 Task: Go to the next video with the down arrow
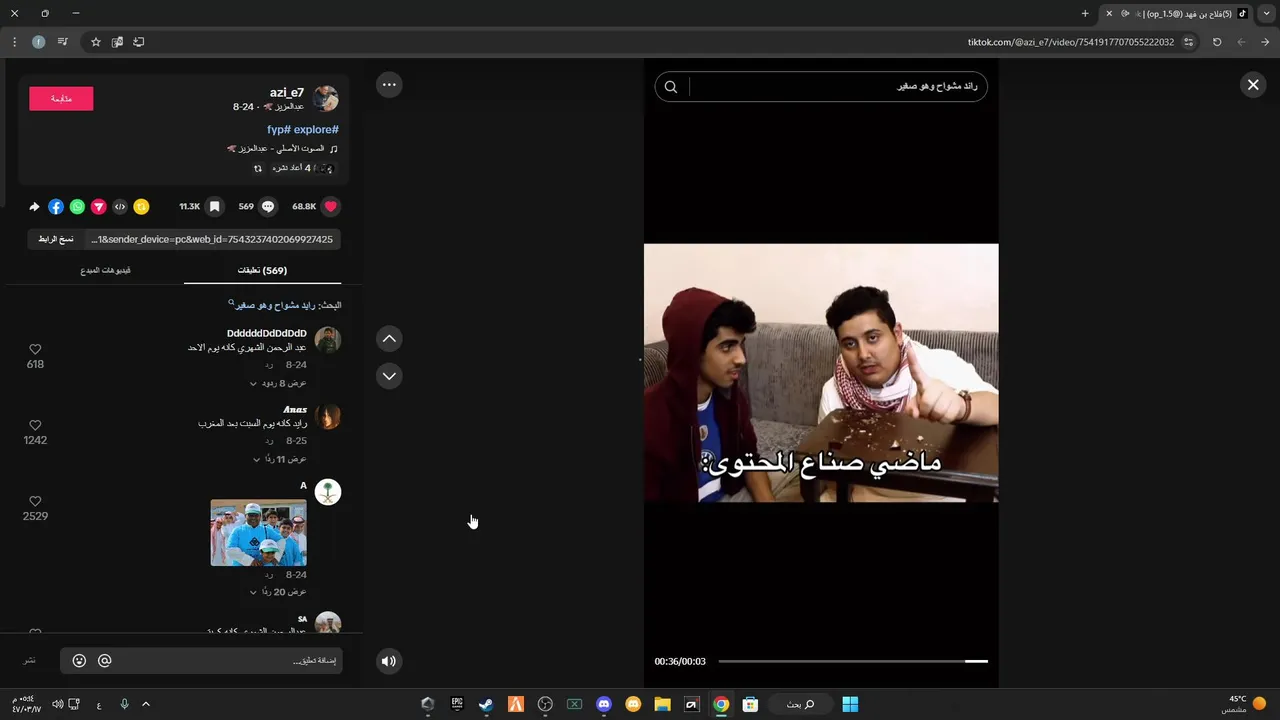(x=389, y=376)
